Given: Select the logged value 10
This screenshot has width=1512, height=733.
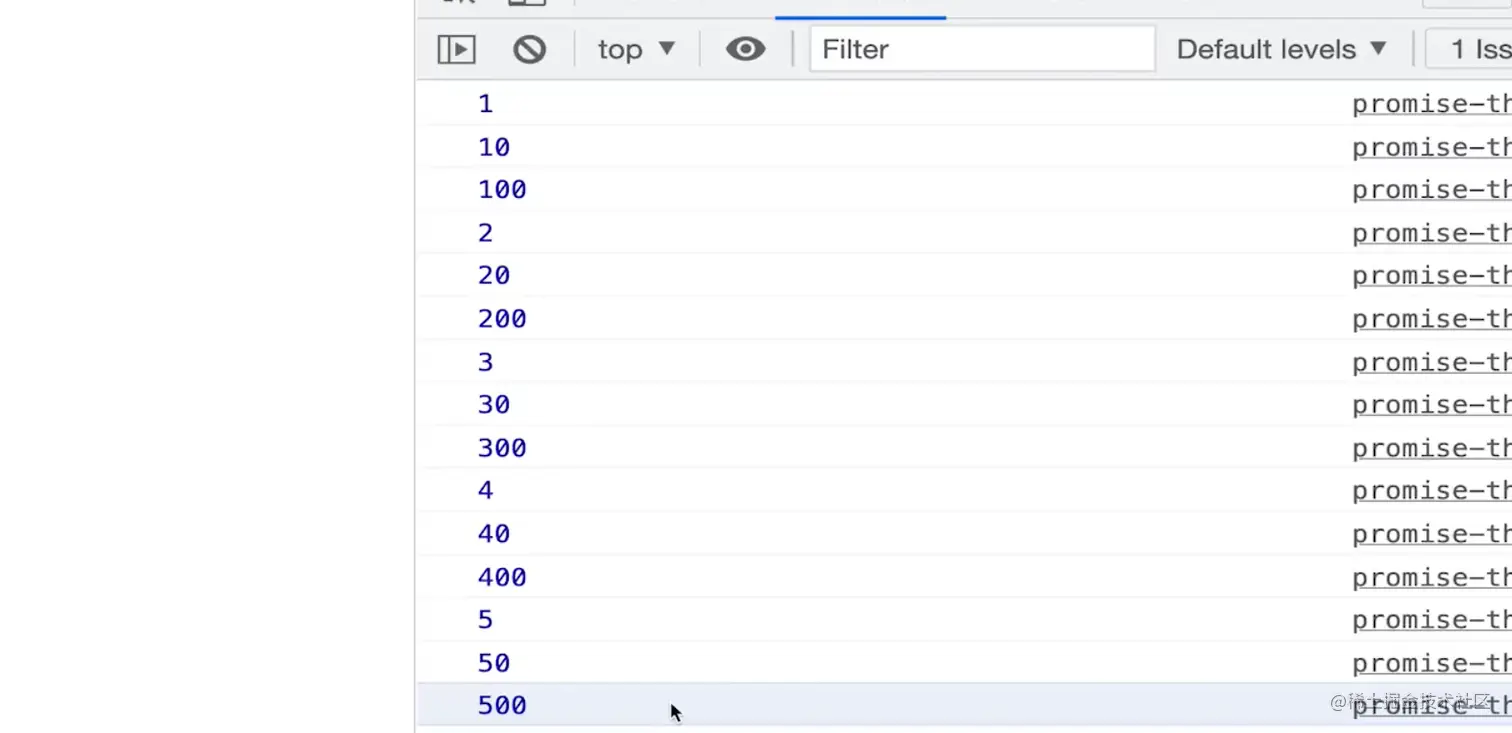Looking at the screenshot, I should (494, 147).
